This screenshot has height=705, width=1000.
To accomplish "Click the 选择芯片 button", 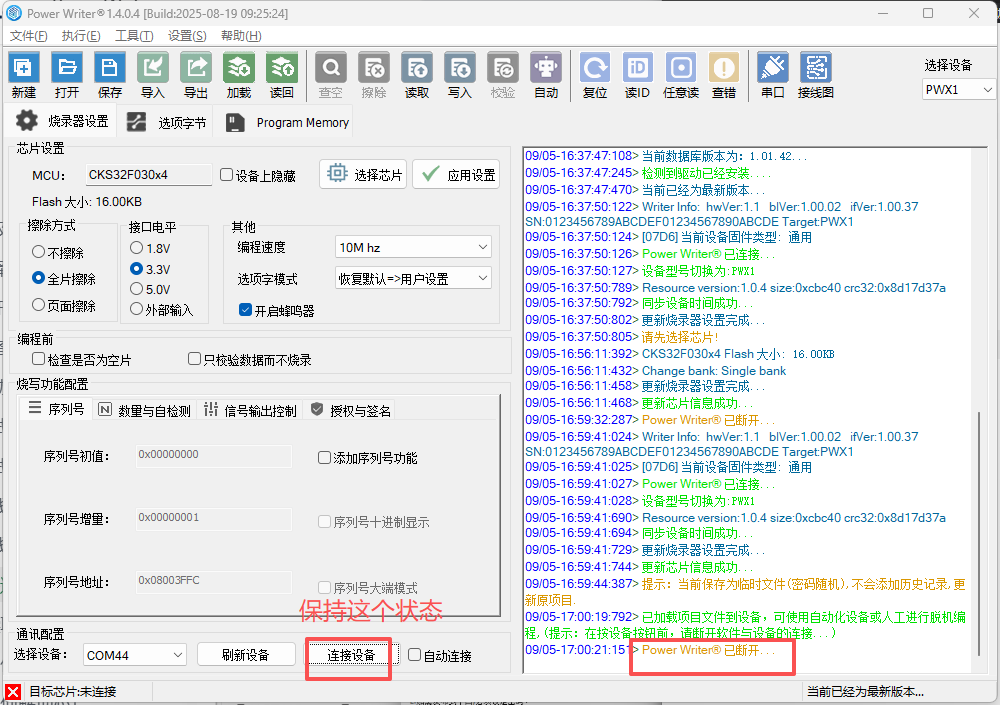I will click(x=364, y=175).
